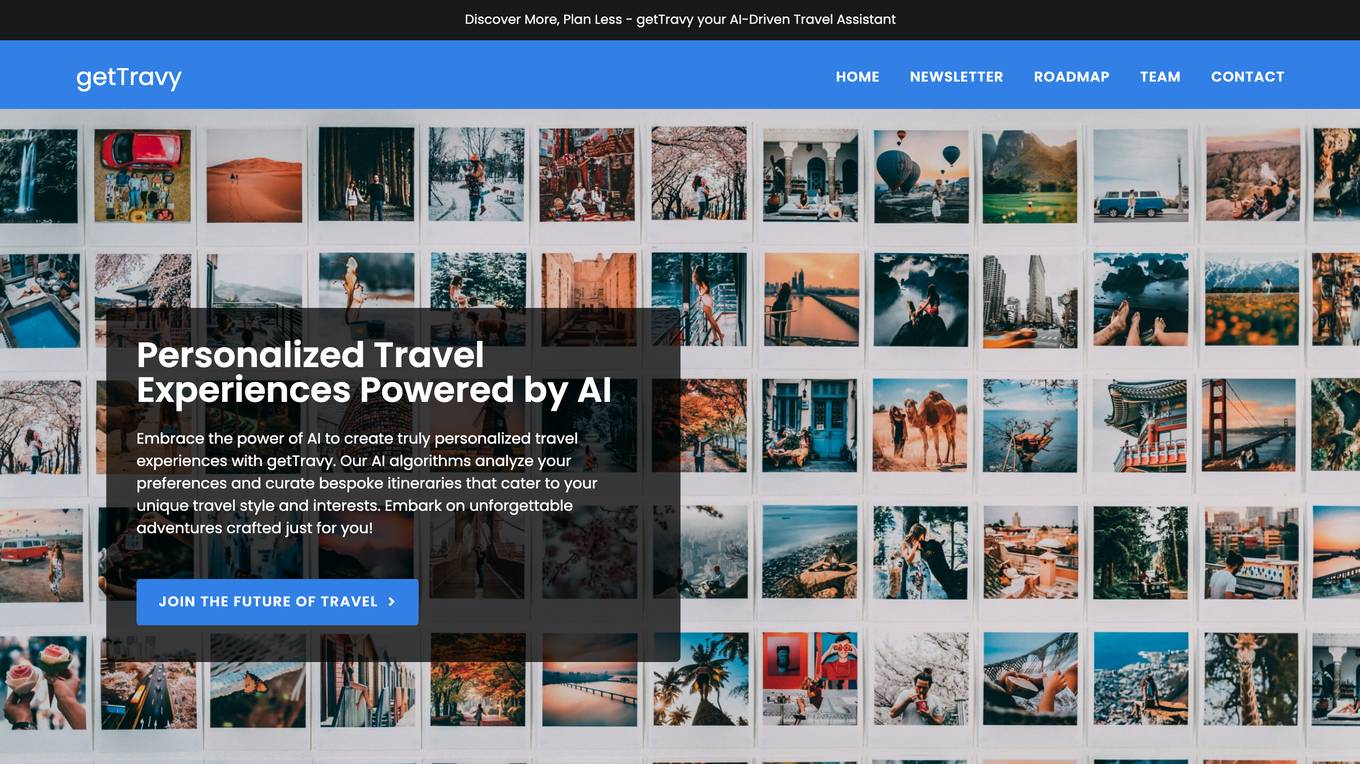Click the blue camper van photo
The width and height of the screenshot is (1360, 764).
tap(1140, 176)
